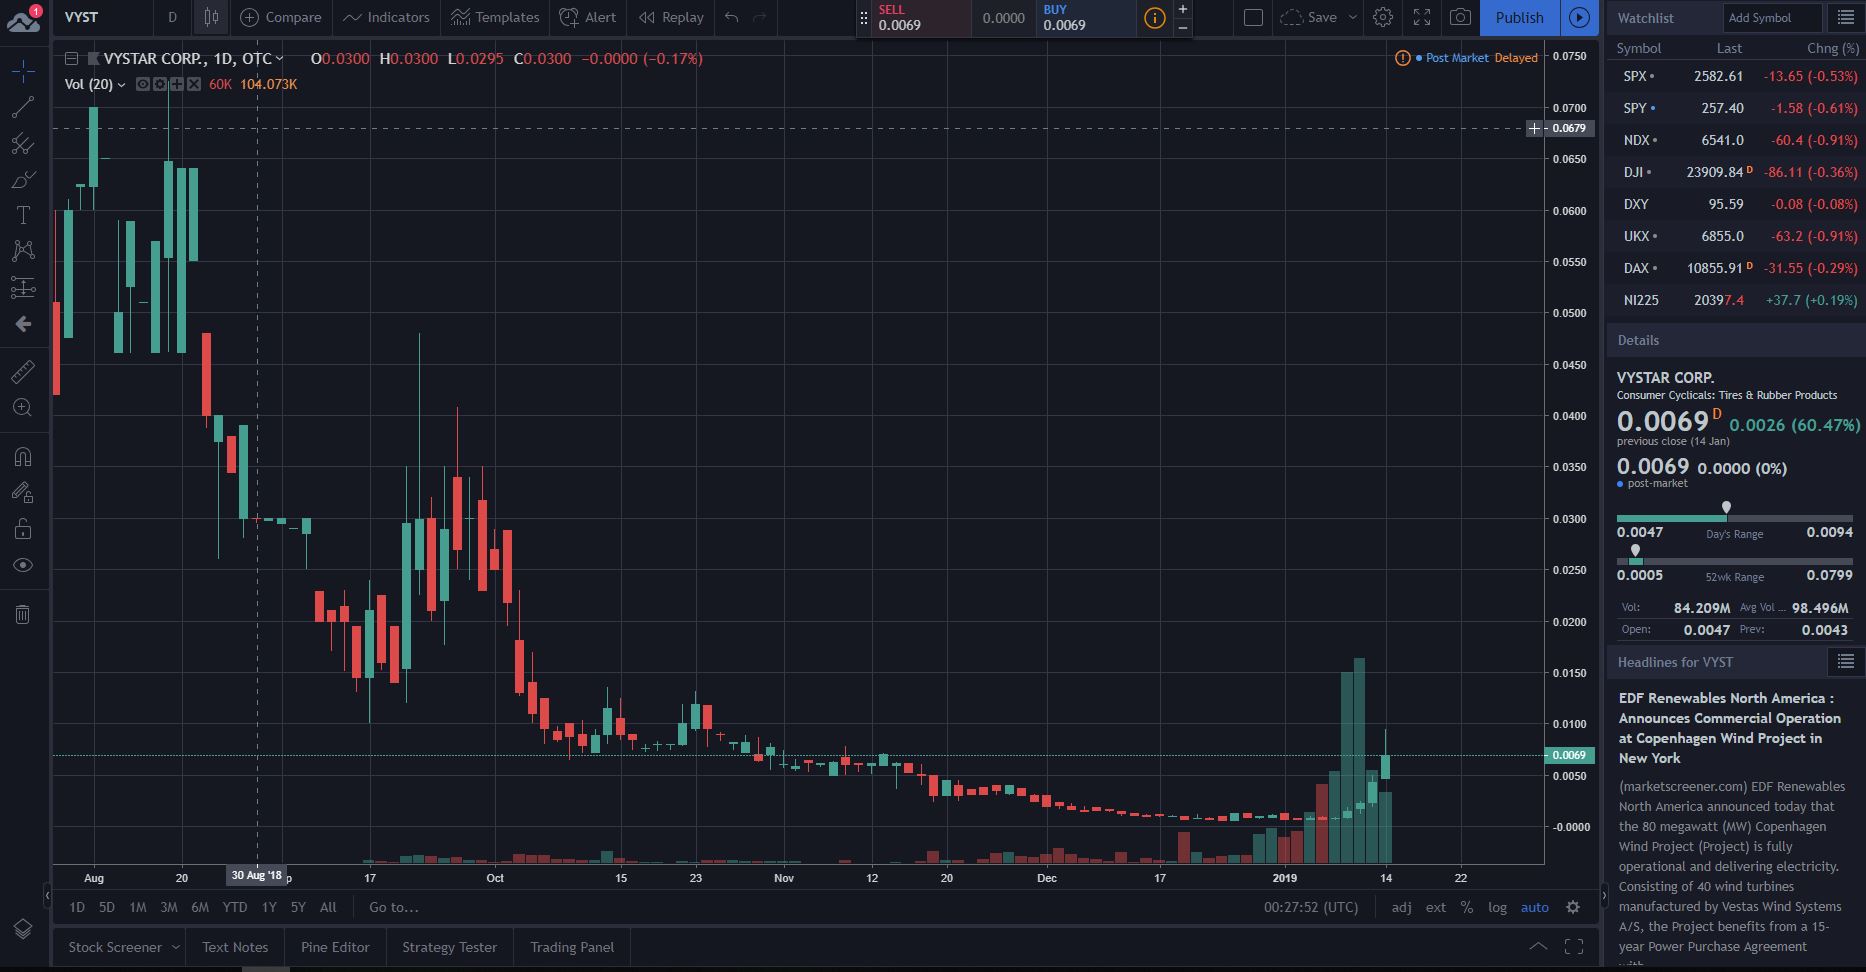Click the Compare symbol button

click(x=281, y=17)
